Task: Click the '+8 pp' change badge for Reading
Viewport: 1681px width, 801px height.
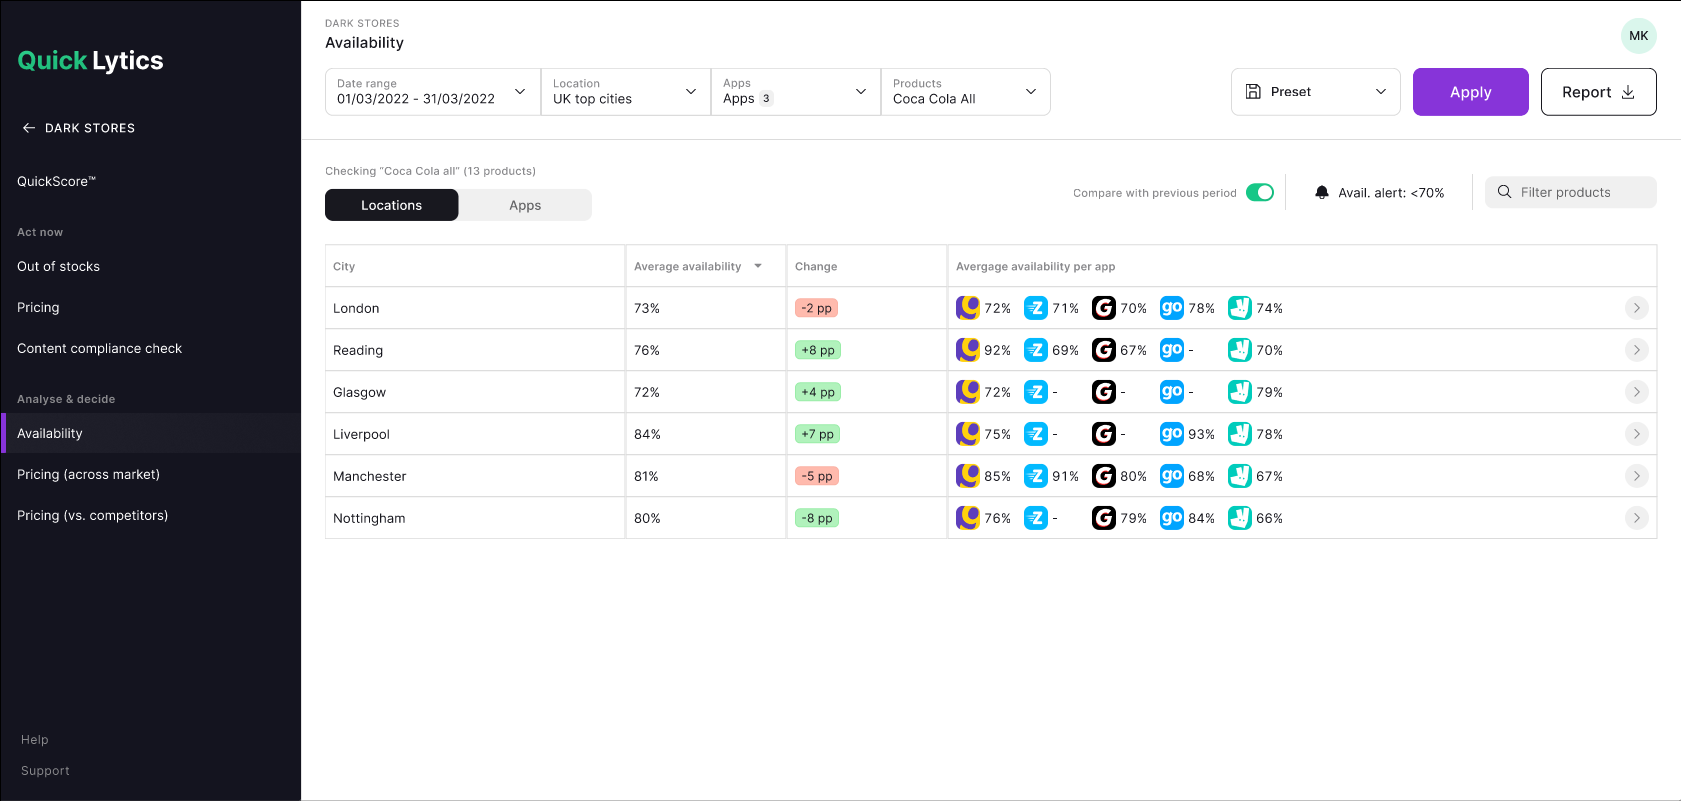Action: (818, 350)
